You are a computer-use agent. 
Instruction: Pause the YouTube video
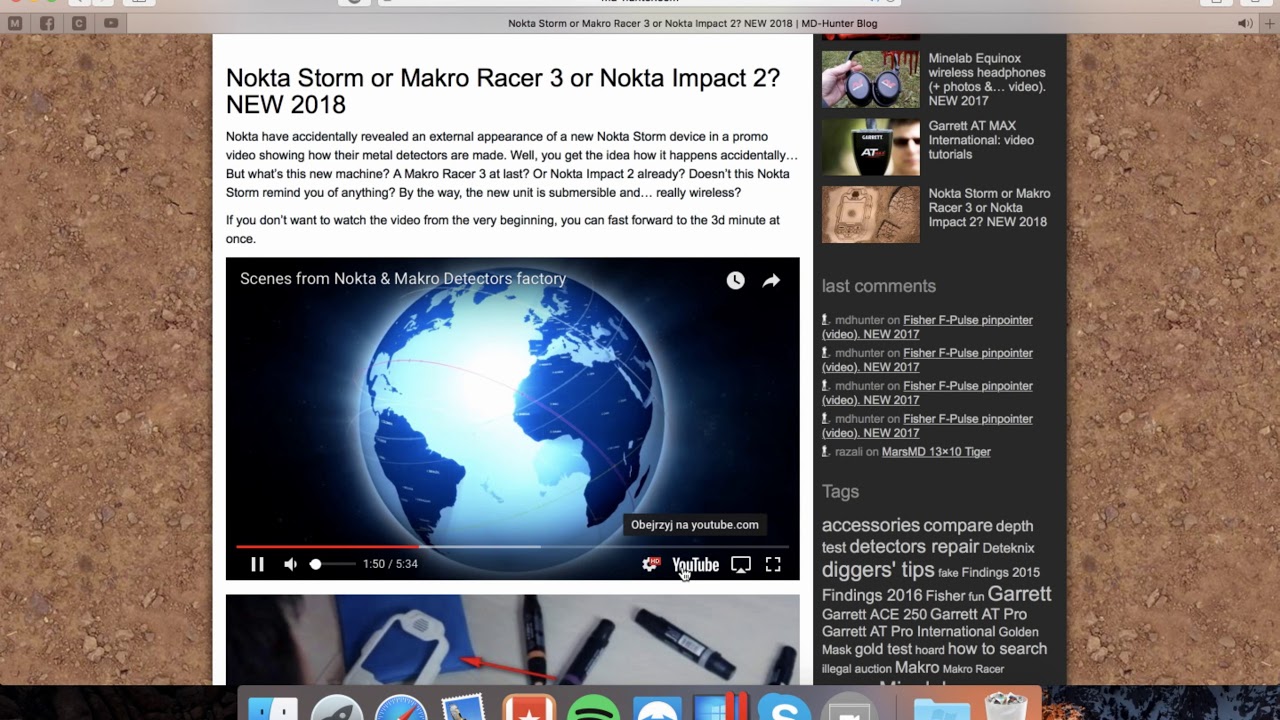(257, 564)
